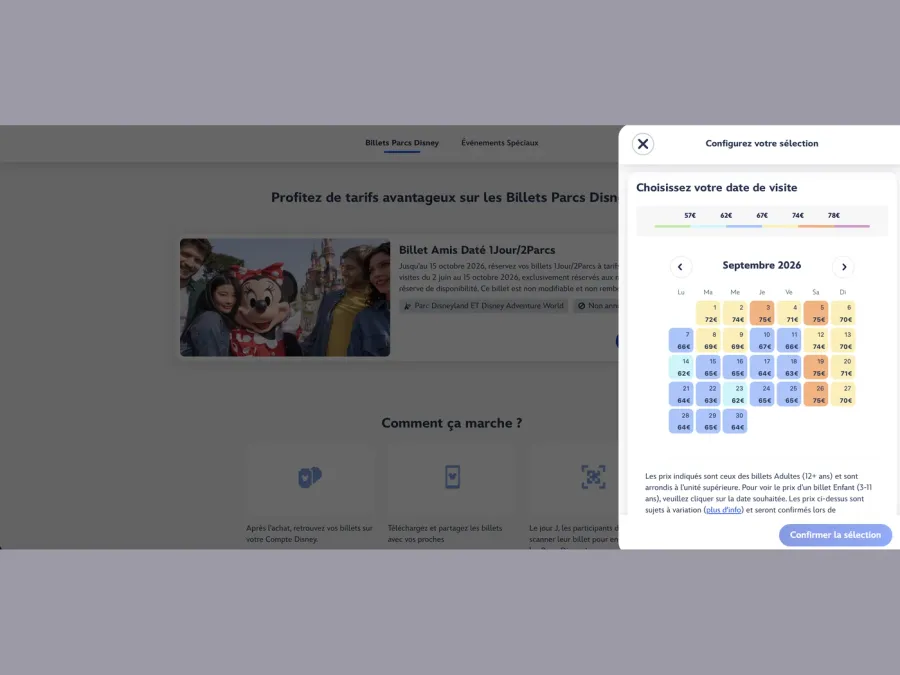Choose September 6 at 70€
The width and height of the screenshot is (900, 675).
pos(843,313)
